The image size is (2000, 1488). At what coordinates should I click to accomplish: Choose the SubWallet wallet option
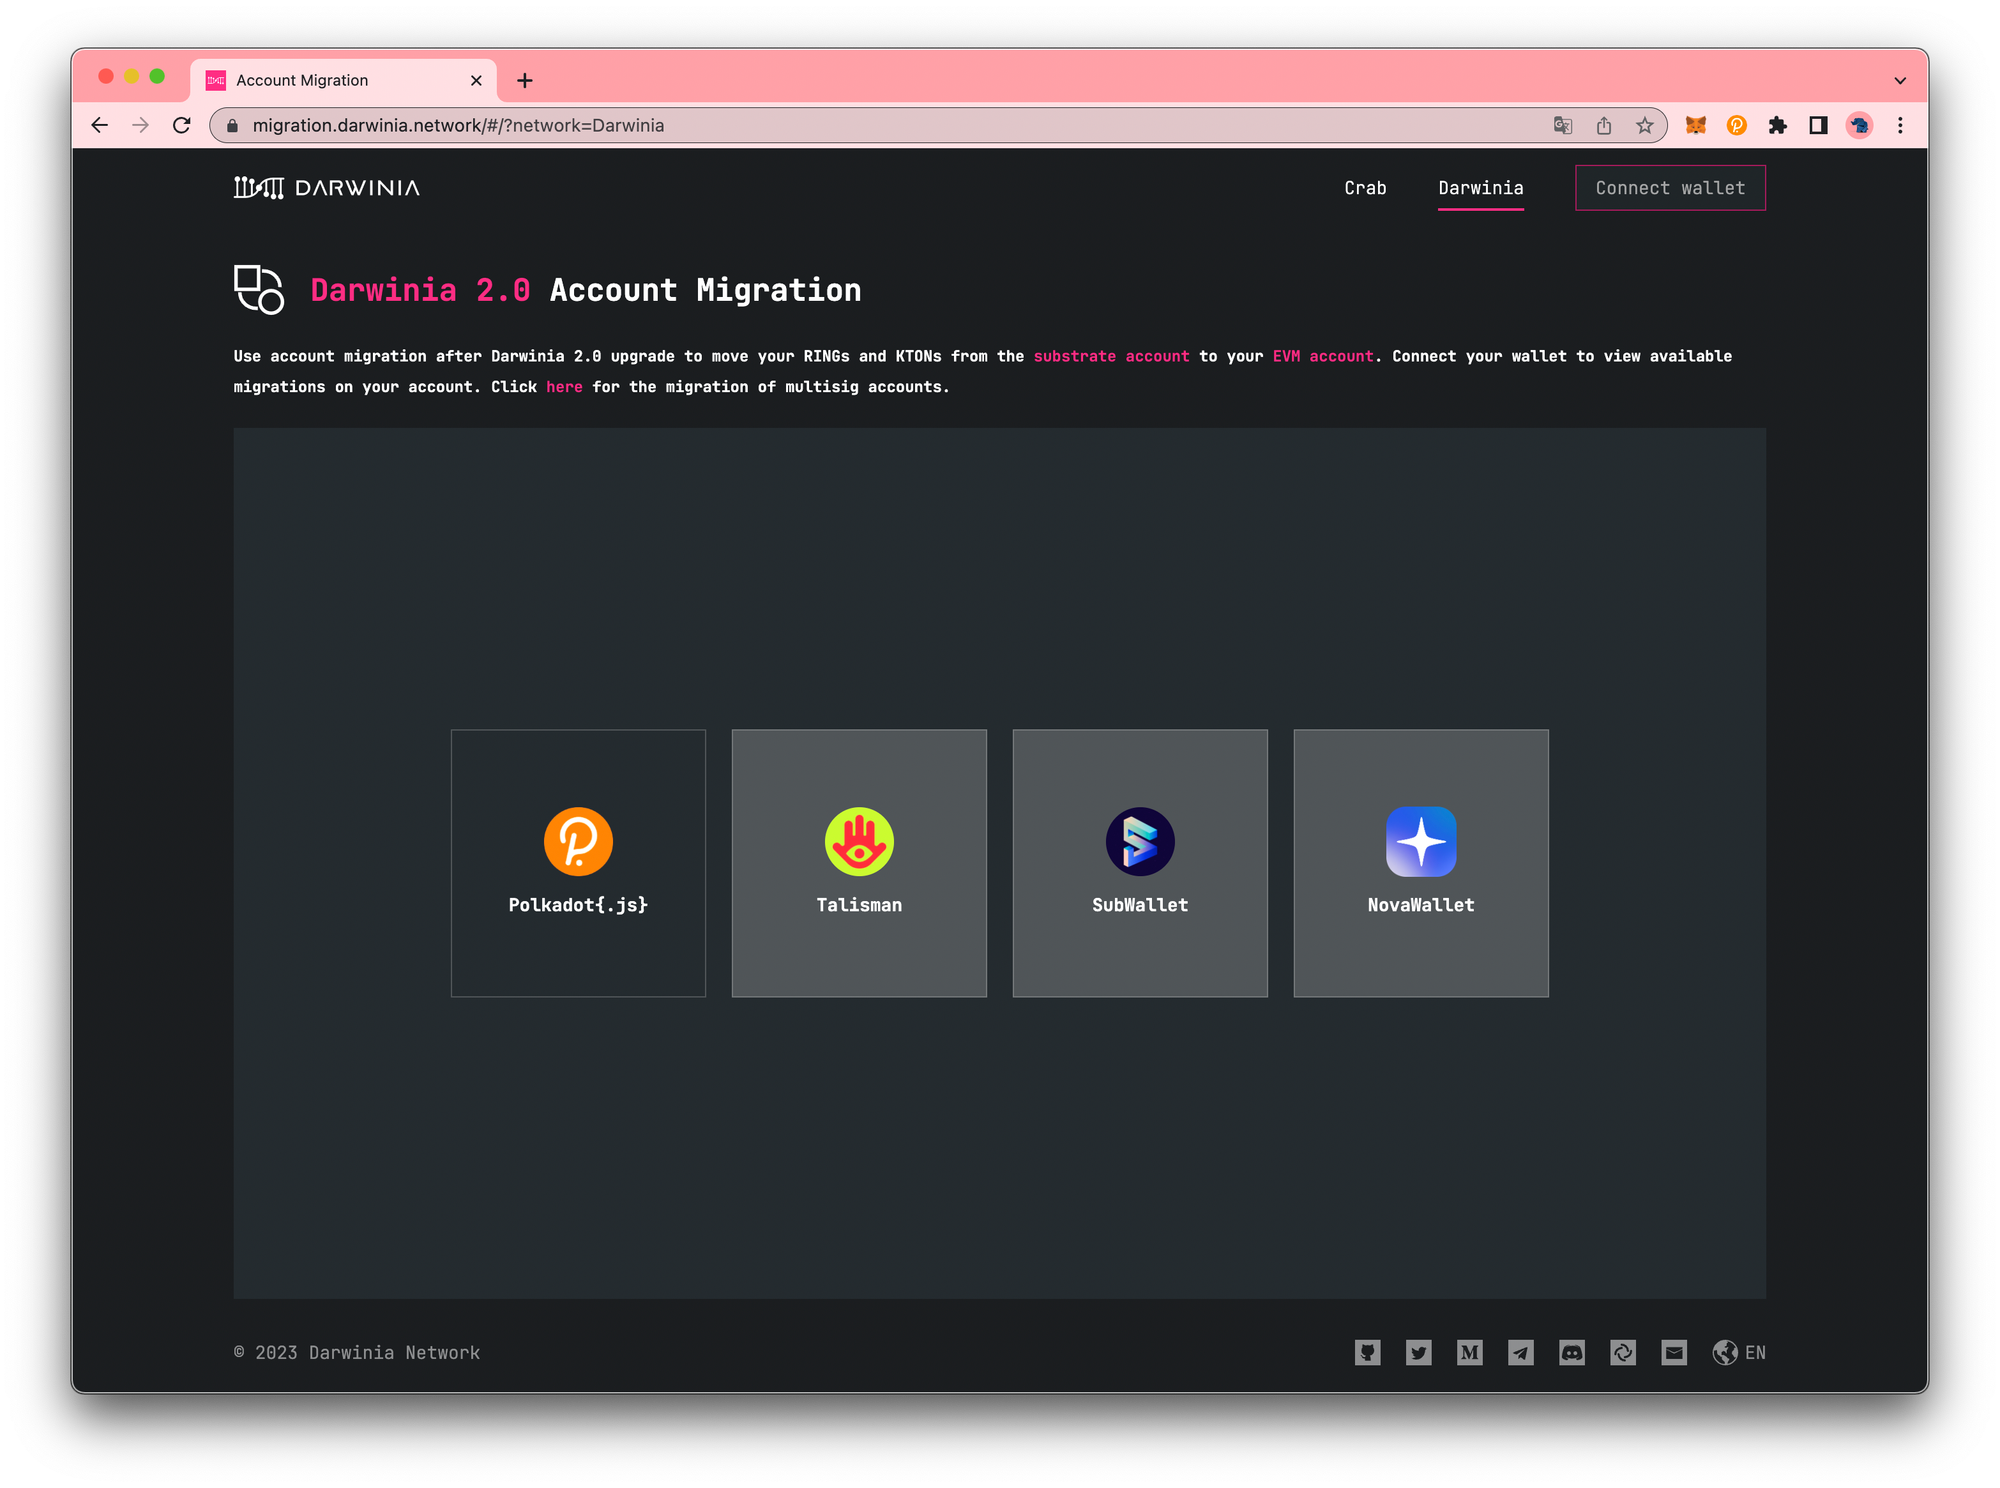pos(1140,862)
